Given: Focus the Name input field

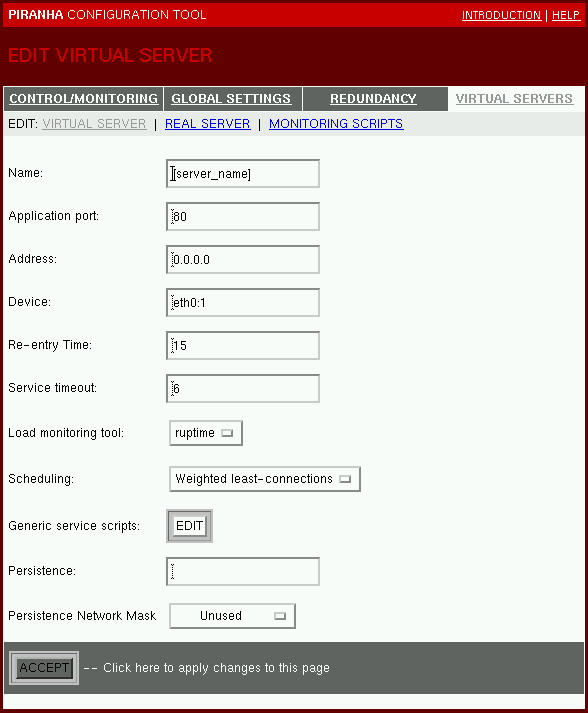Looking at the screenshot, I should (243, 173).
